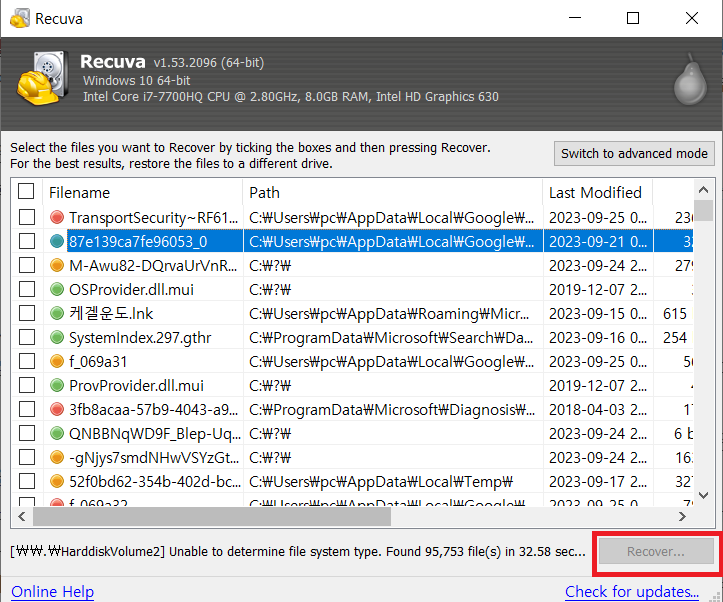Image resolution: width=723 pixels, height=602 pixels.
Task: Tick checkbox for -gNjys7smdNHwVSYzGt file
Action: tap(27, 457)
